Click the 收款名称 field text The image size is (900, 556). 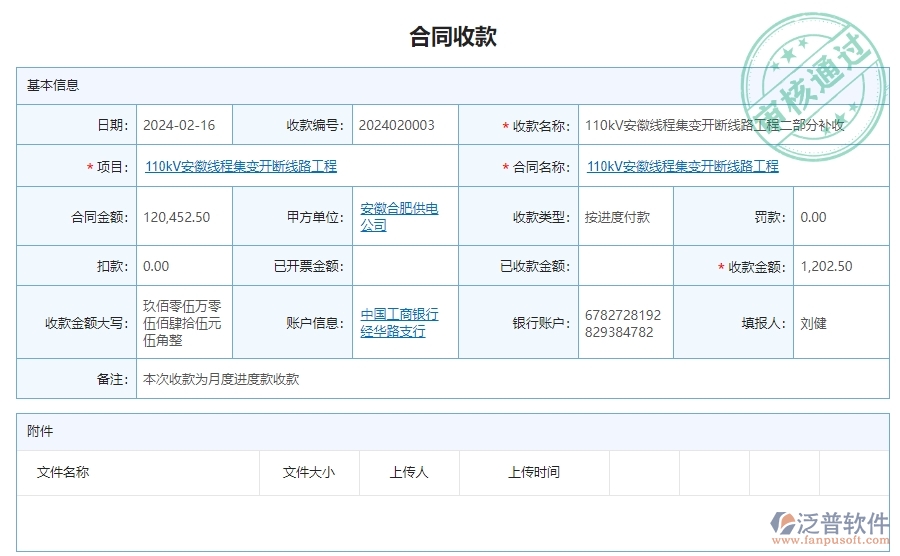[x=714, y=125]
